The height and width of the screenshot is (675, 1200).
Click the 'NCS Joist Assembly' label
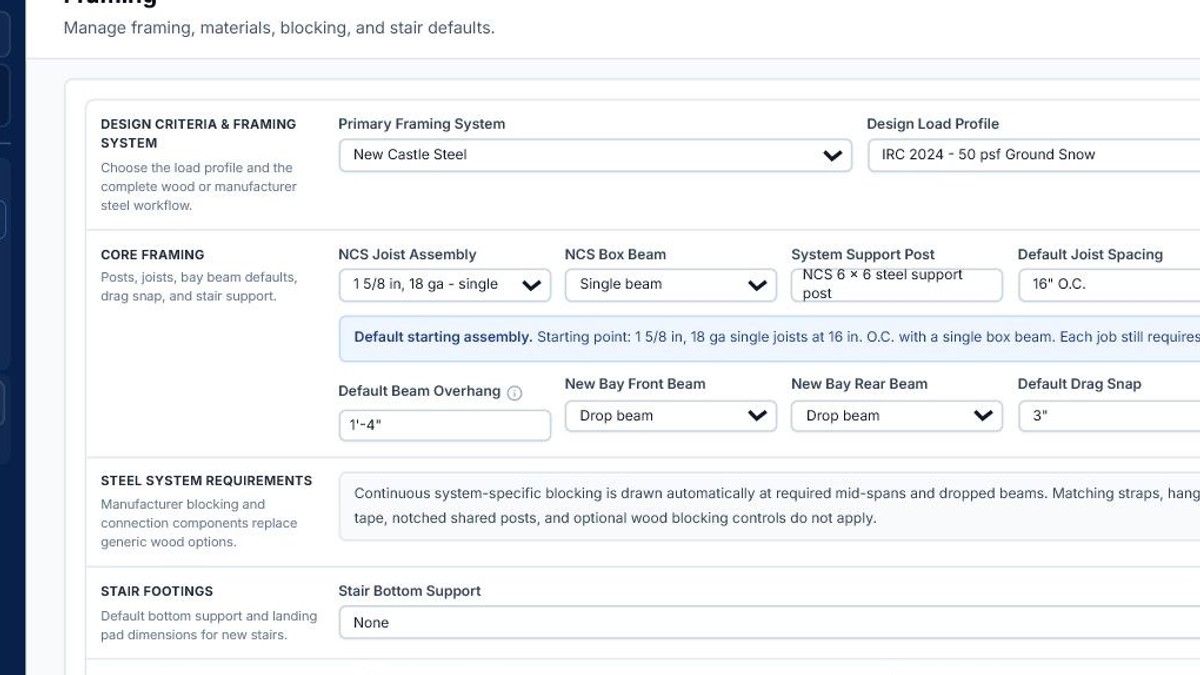pos(407,255)
